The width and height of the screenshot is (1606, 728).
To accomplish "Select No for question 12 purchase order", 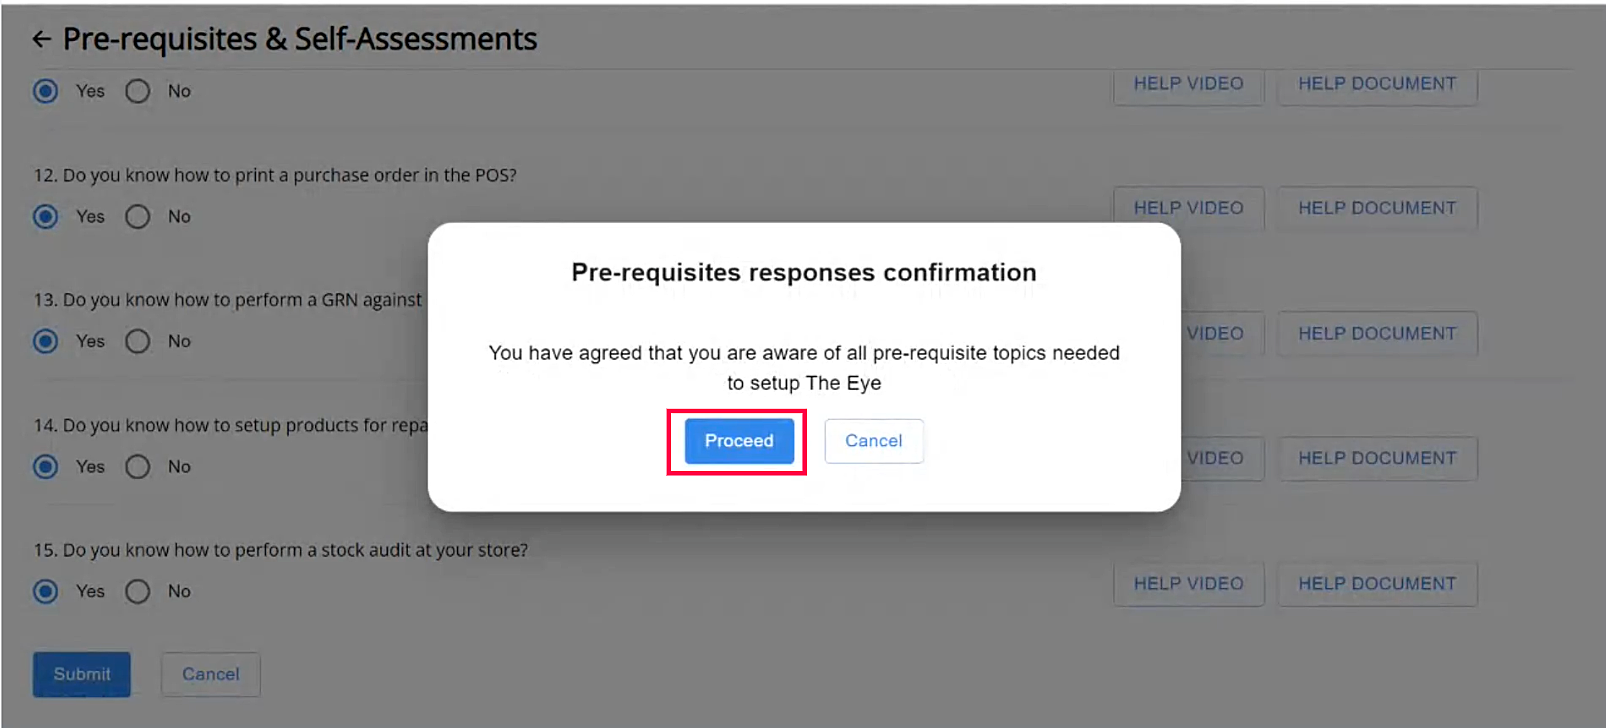I will (x=138, y=216).
